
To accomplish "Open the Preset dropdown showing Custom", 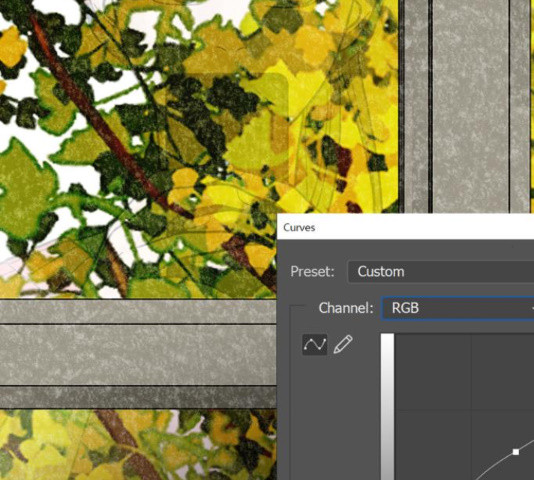I will click(x=441, y=272).
